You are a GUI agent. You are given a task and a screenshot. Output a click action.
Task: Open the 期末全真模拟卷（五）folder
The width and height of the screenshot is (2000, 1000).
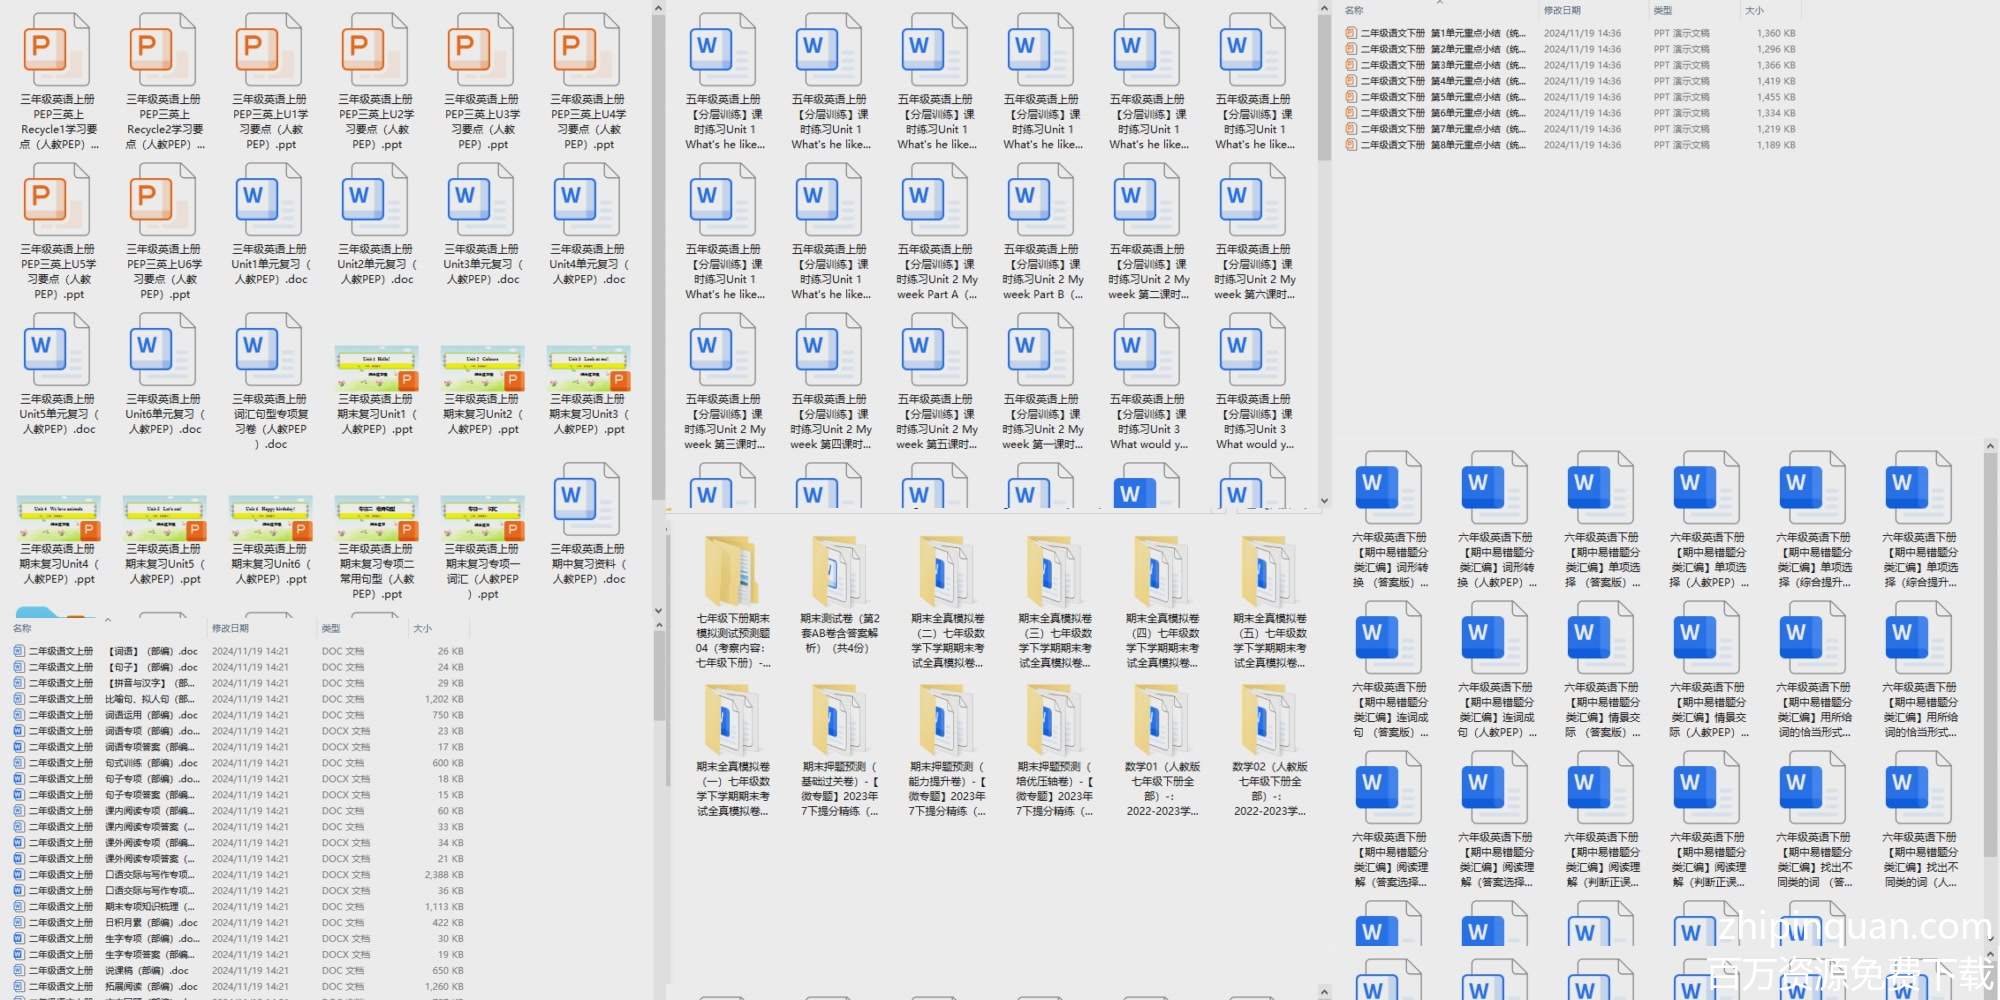(1268, 570)
